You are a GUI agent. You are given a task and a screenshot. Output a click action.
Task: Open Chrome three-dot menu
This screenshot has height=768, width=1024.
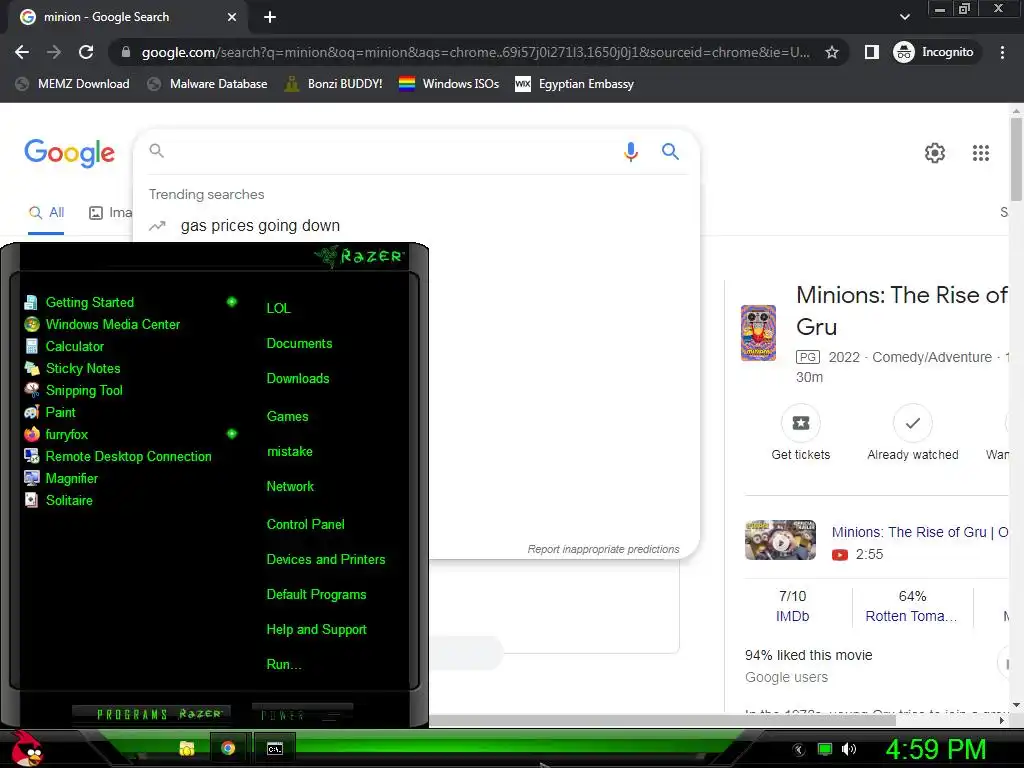[x=1002, y=52]
